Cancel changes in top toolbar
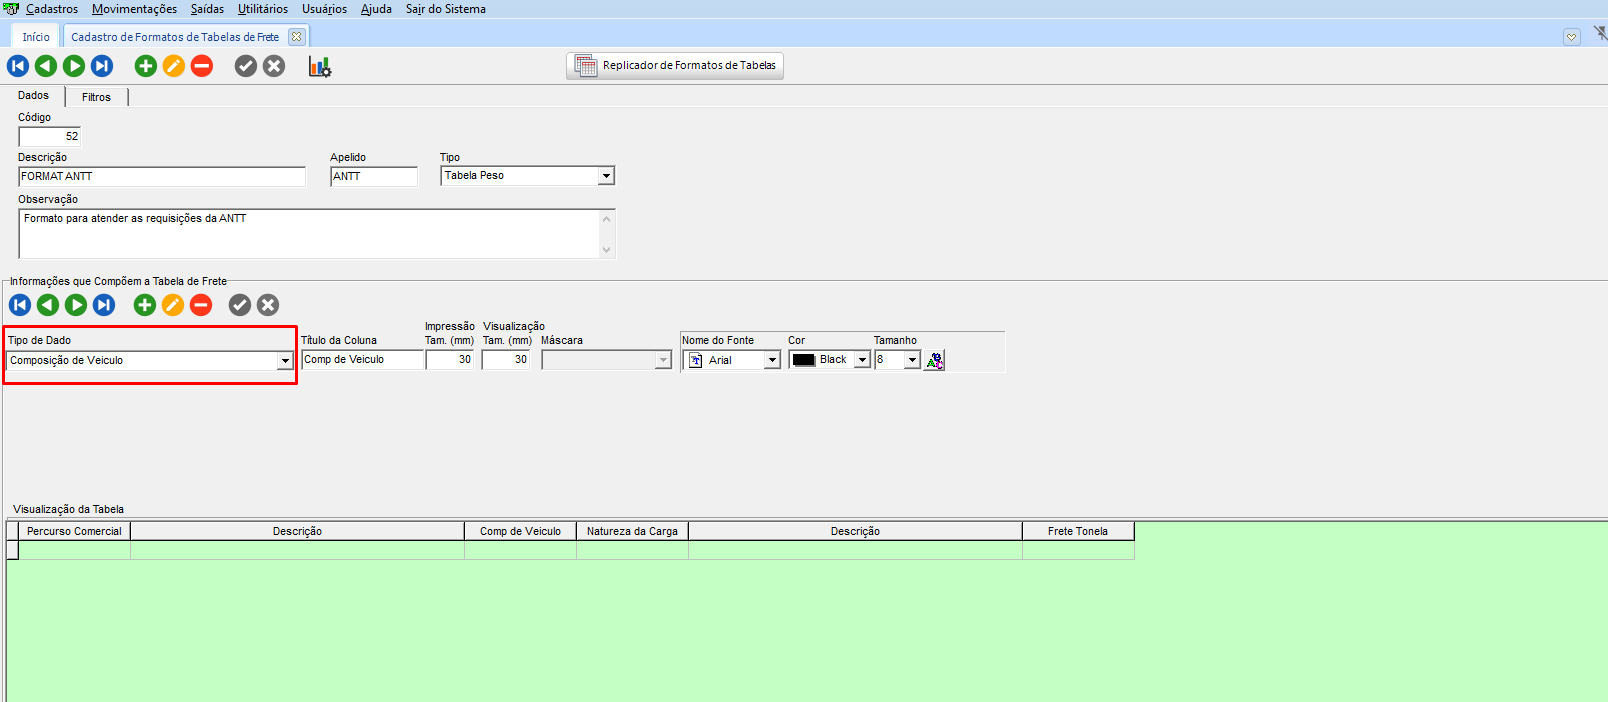The width and height of the screenshot is (1608, 702). click(x=274, y=66)
